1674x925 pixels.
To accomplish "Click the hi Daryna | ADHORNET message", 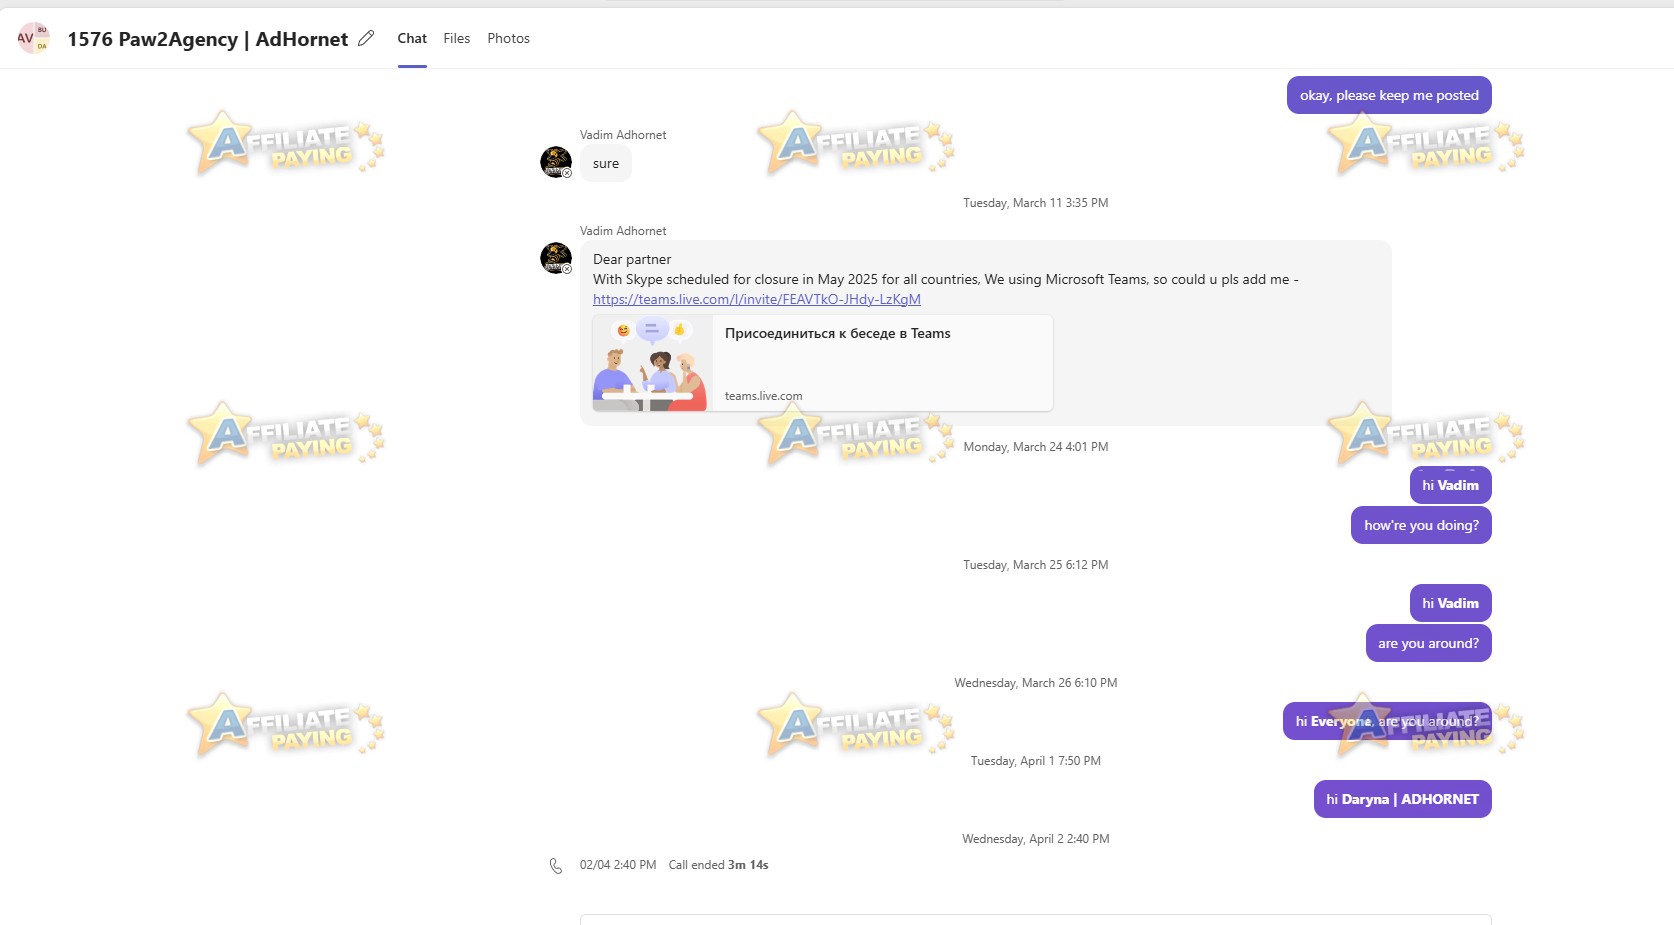I will coord(1402,798).
